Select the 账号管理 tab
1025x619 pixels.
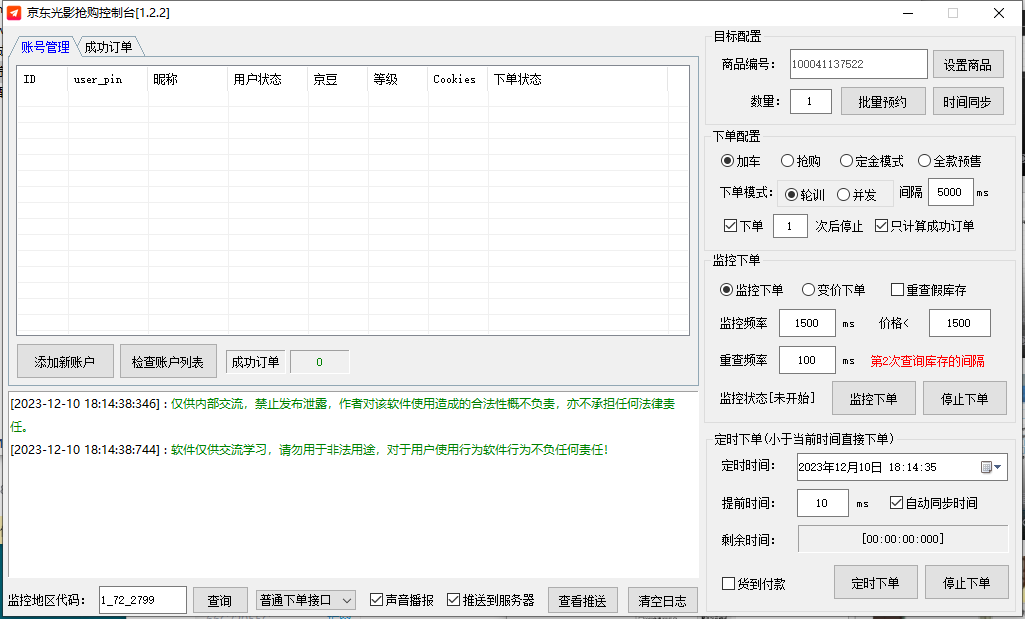click(45, 47)
